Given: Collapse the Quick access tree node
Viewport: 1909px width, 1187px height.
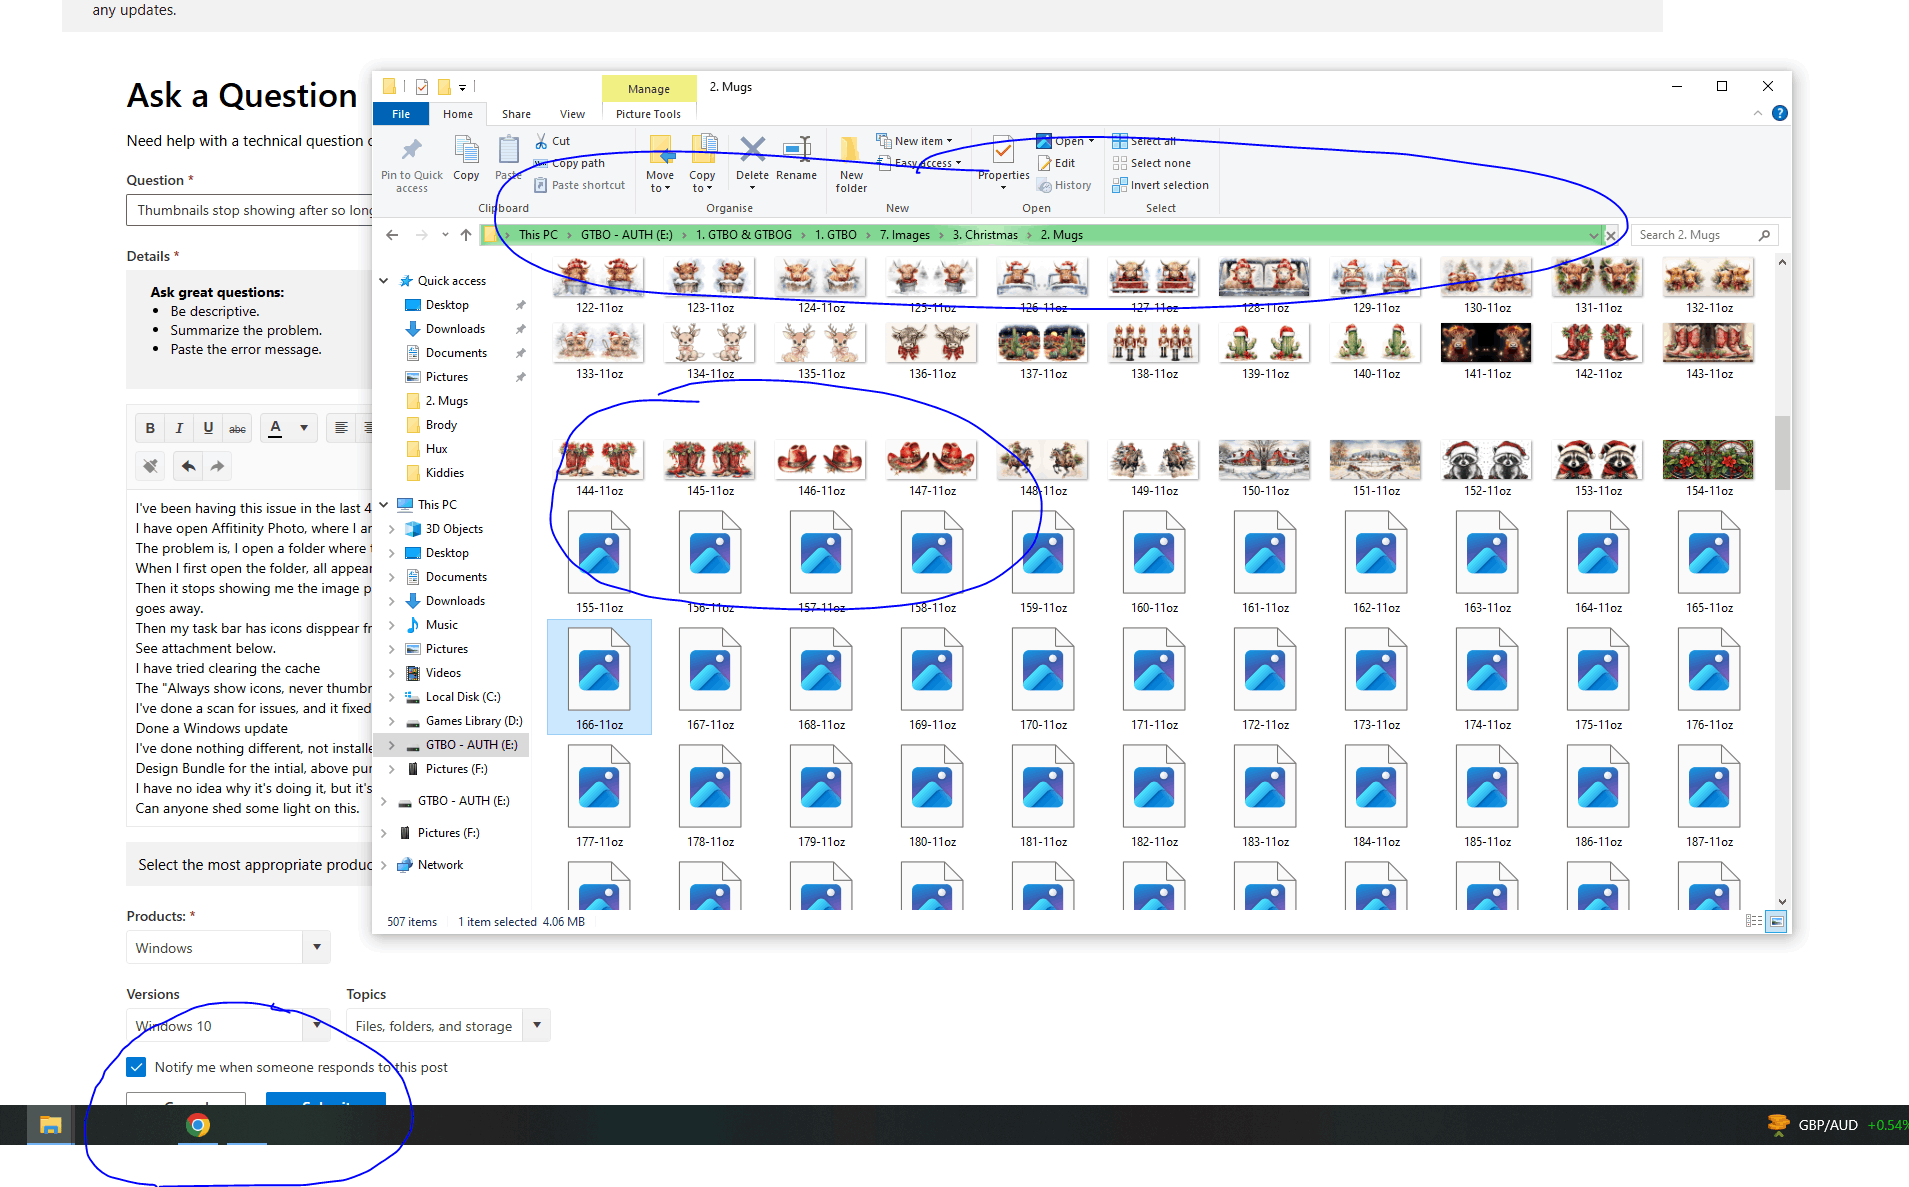Looking at the screenshot, I should pyautogui.click(x=384, y=281).
